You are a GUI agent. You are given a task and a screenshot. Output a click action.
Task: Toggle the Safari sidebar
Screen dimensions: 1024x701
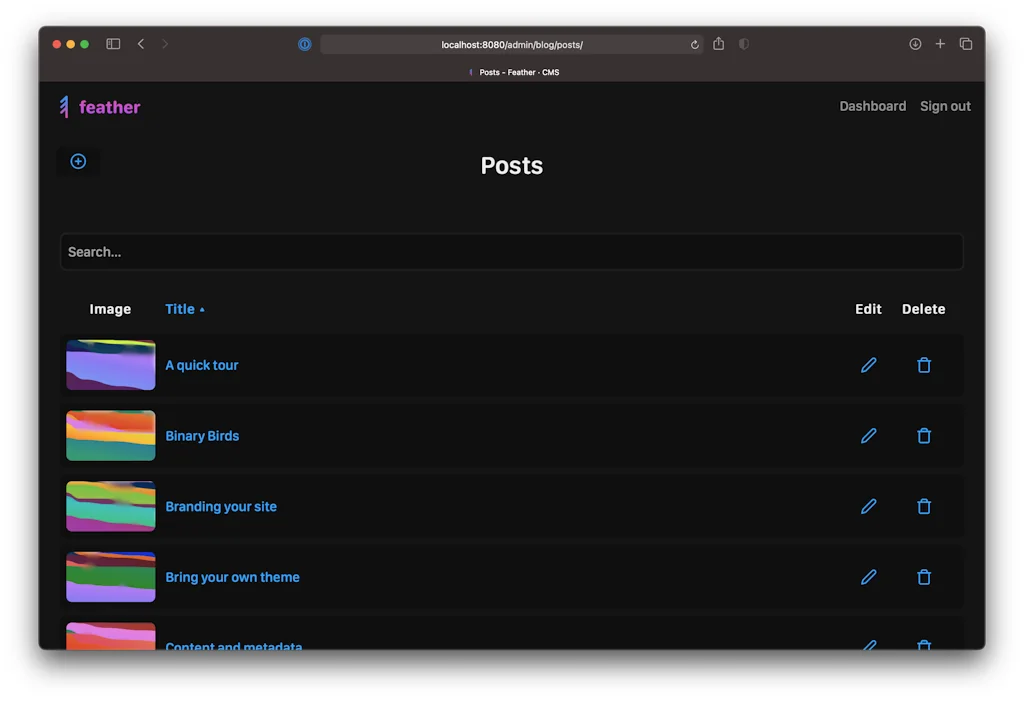112,44
